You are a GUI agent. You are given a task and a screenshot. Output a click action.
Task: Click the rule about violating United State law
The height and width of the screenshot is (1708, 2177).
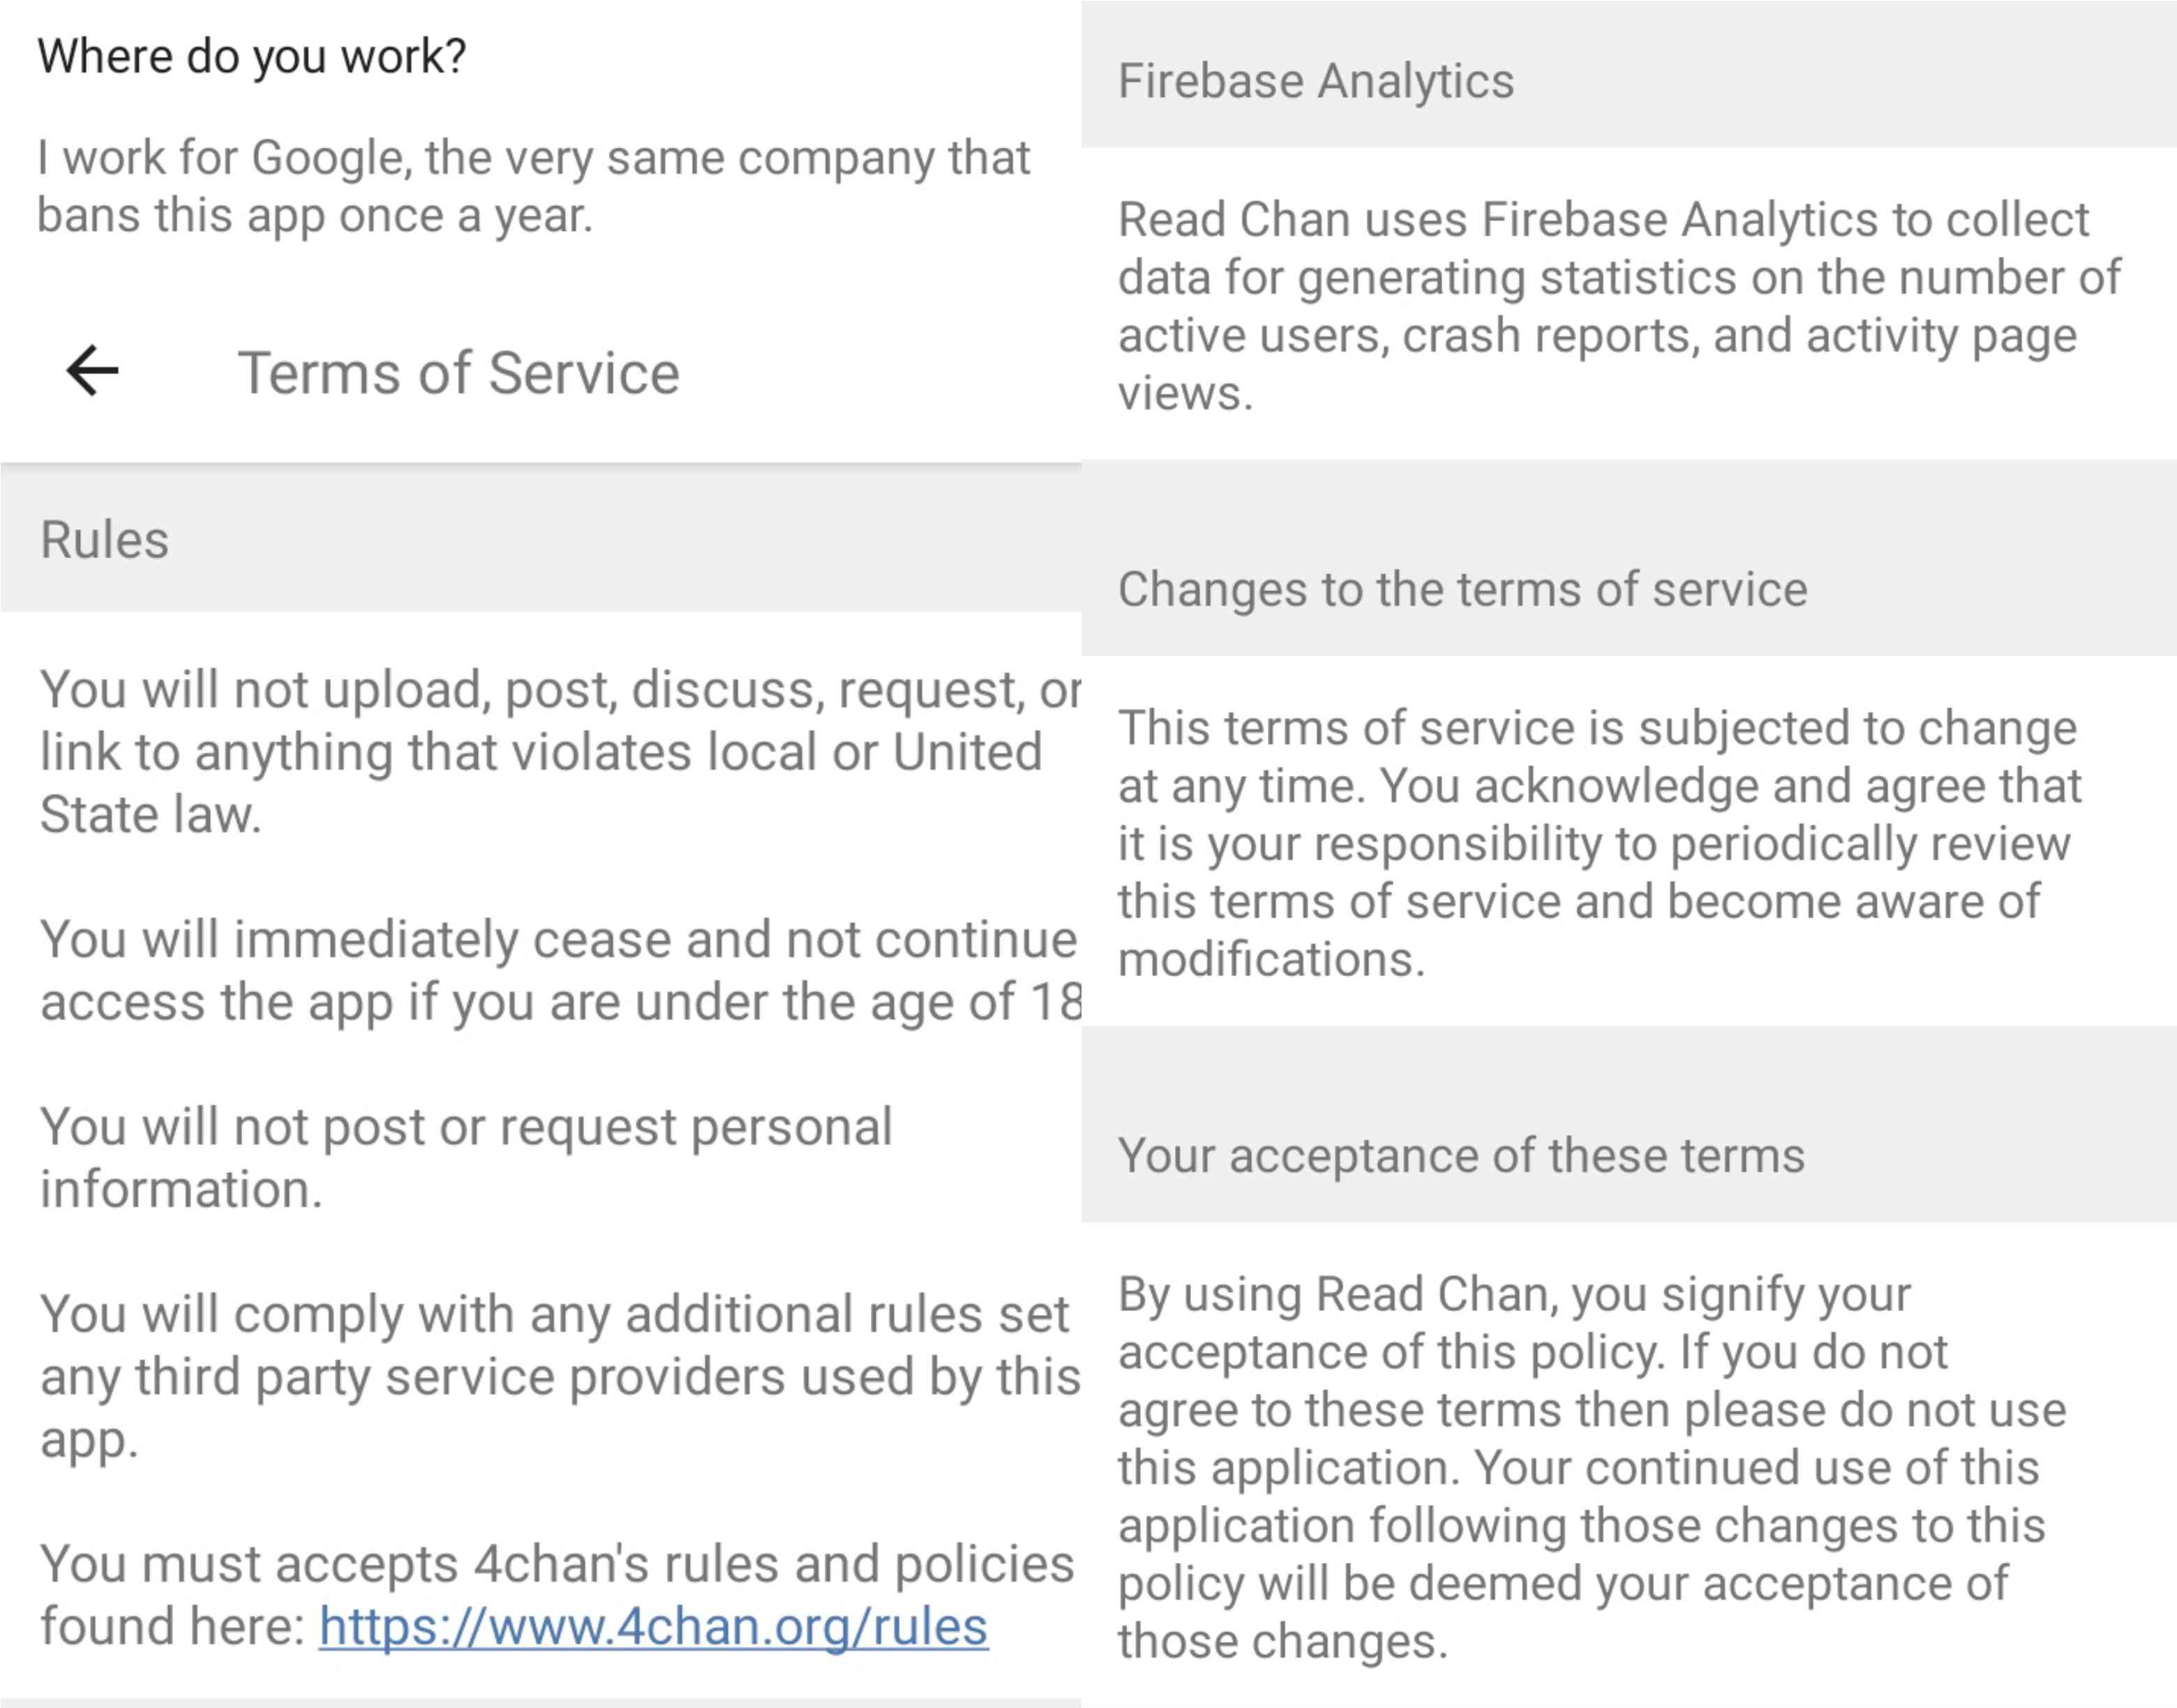point(540,751)
